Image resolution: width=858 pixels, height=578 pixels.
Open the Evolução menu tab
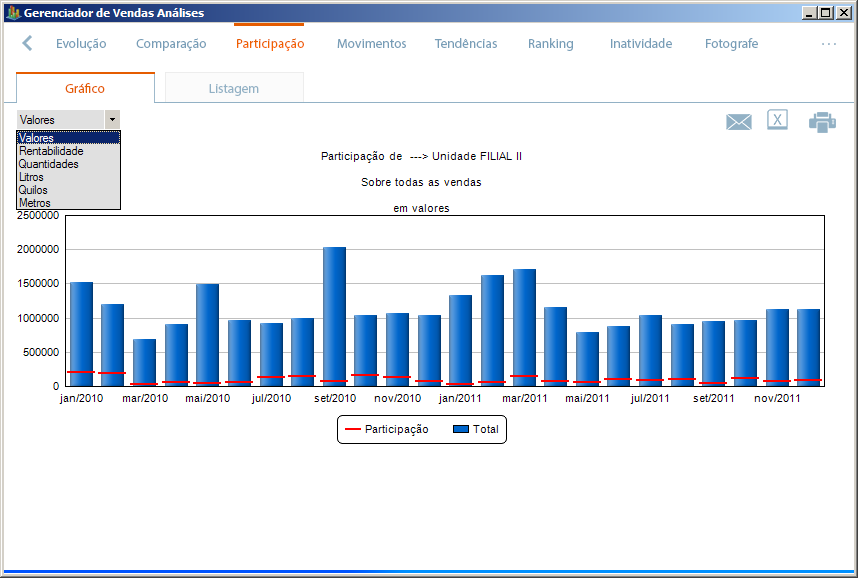pyautogui.click(x=81, y=44)
